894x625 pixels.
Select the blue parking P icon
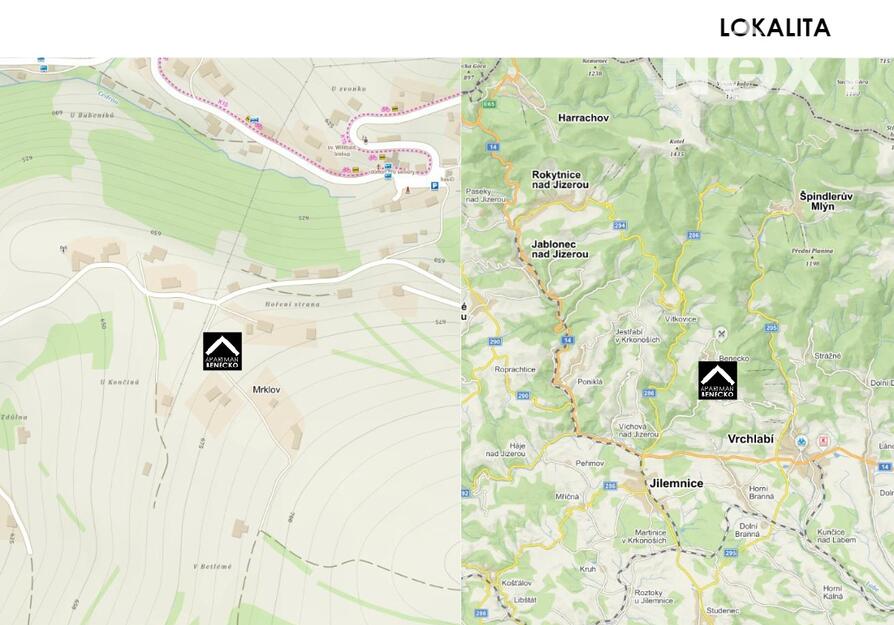pos(434,185)
